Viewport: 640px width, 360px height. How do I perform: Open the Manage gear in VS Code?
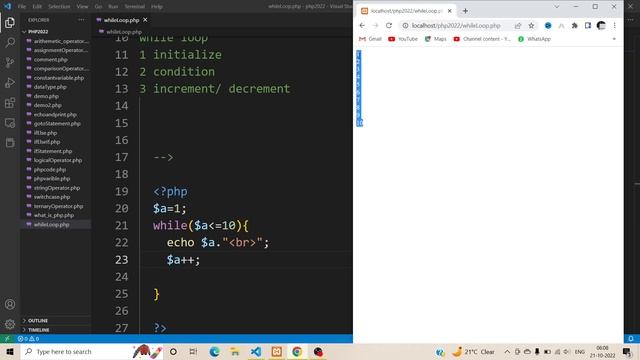(10, 324)
